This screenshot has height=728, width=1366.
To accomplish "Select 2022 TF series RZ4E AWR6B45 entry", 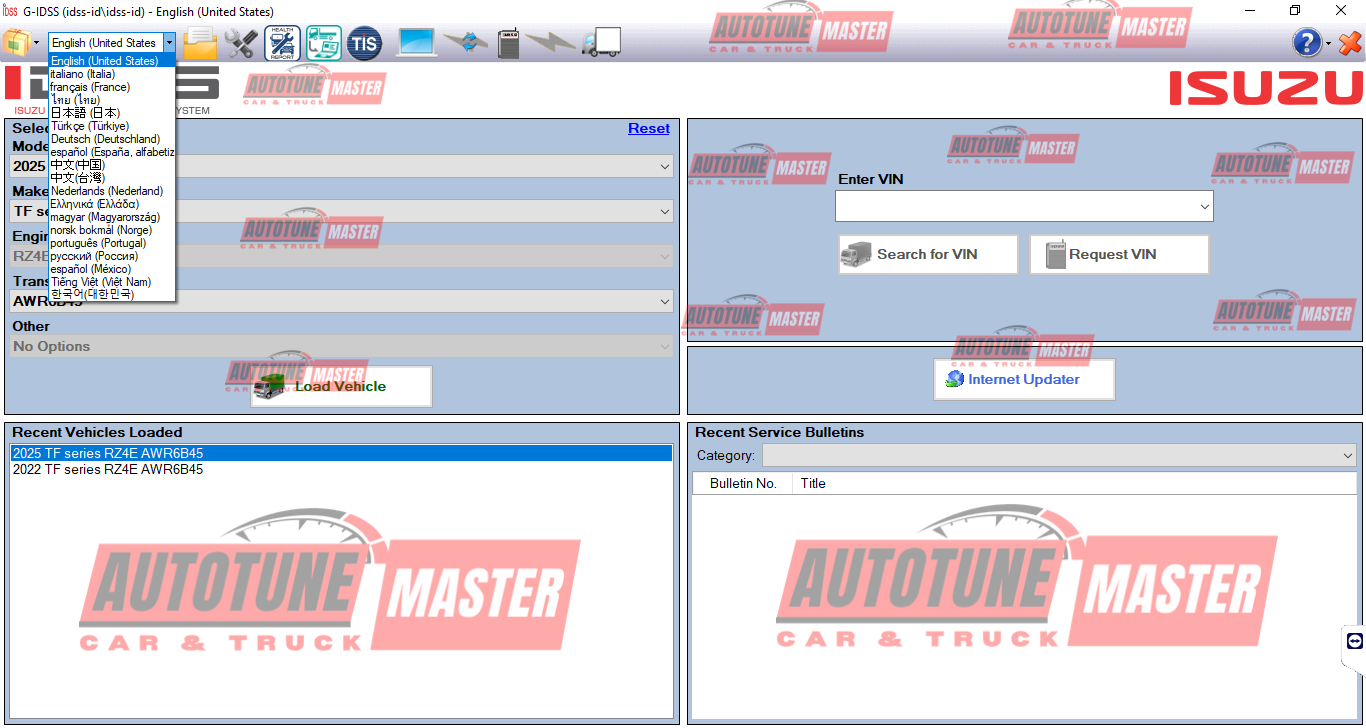I will [x=108, y=469].
